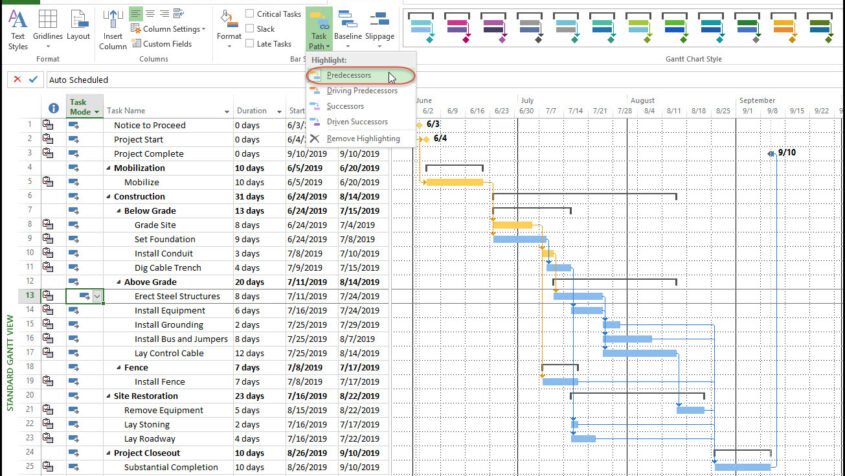This screenshot has height=476, width=845.
Task: Click the info indicator column header icon
Action: click(53, 108)
